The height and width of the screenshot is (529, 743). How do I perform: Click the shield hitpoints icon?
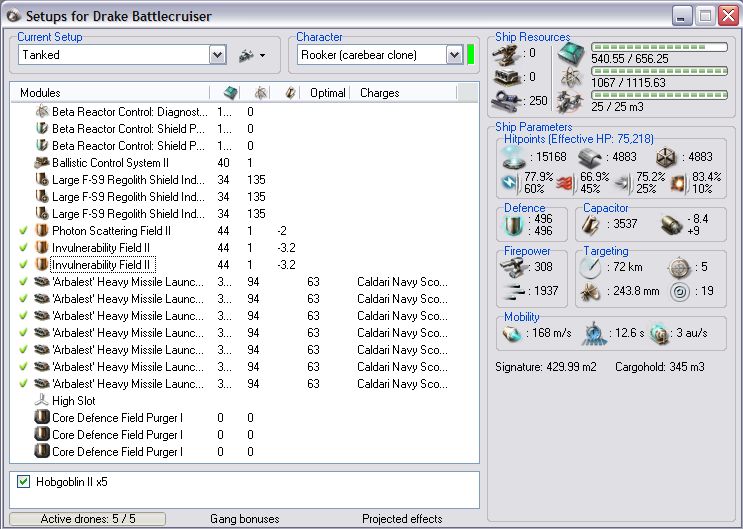513,157
